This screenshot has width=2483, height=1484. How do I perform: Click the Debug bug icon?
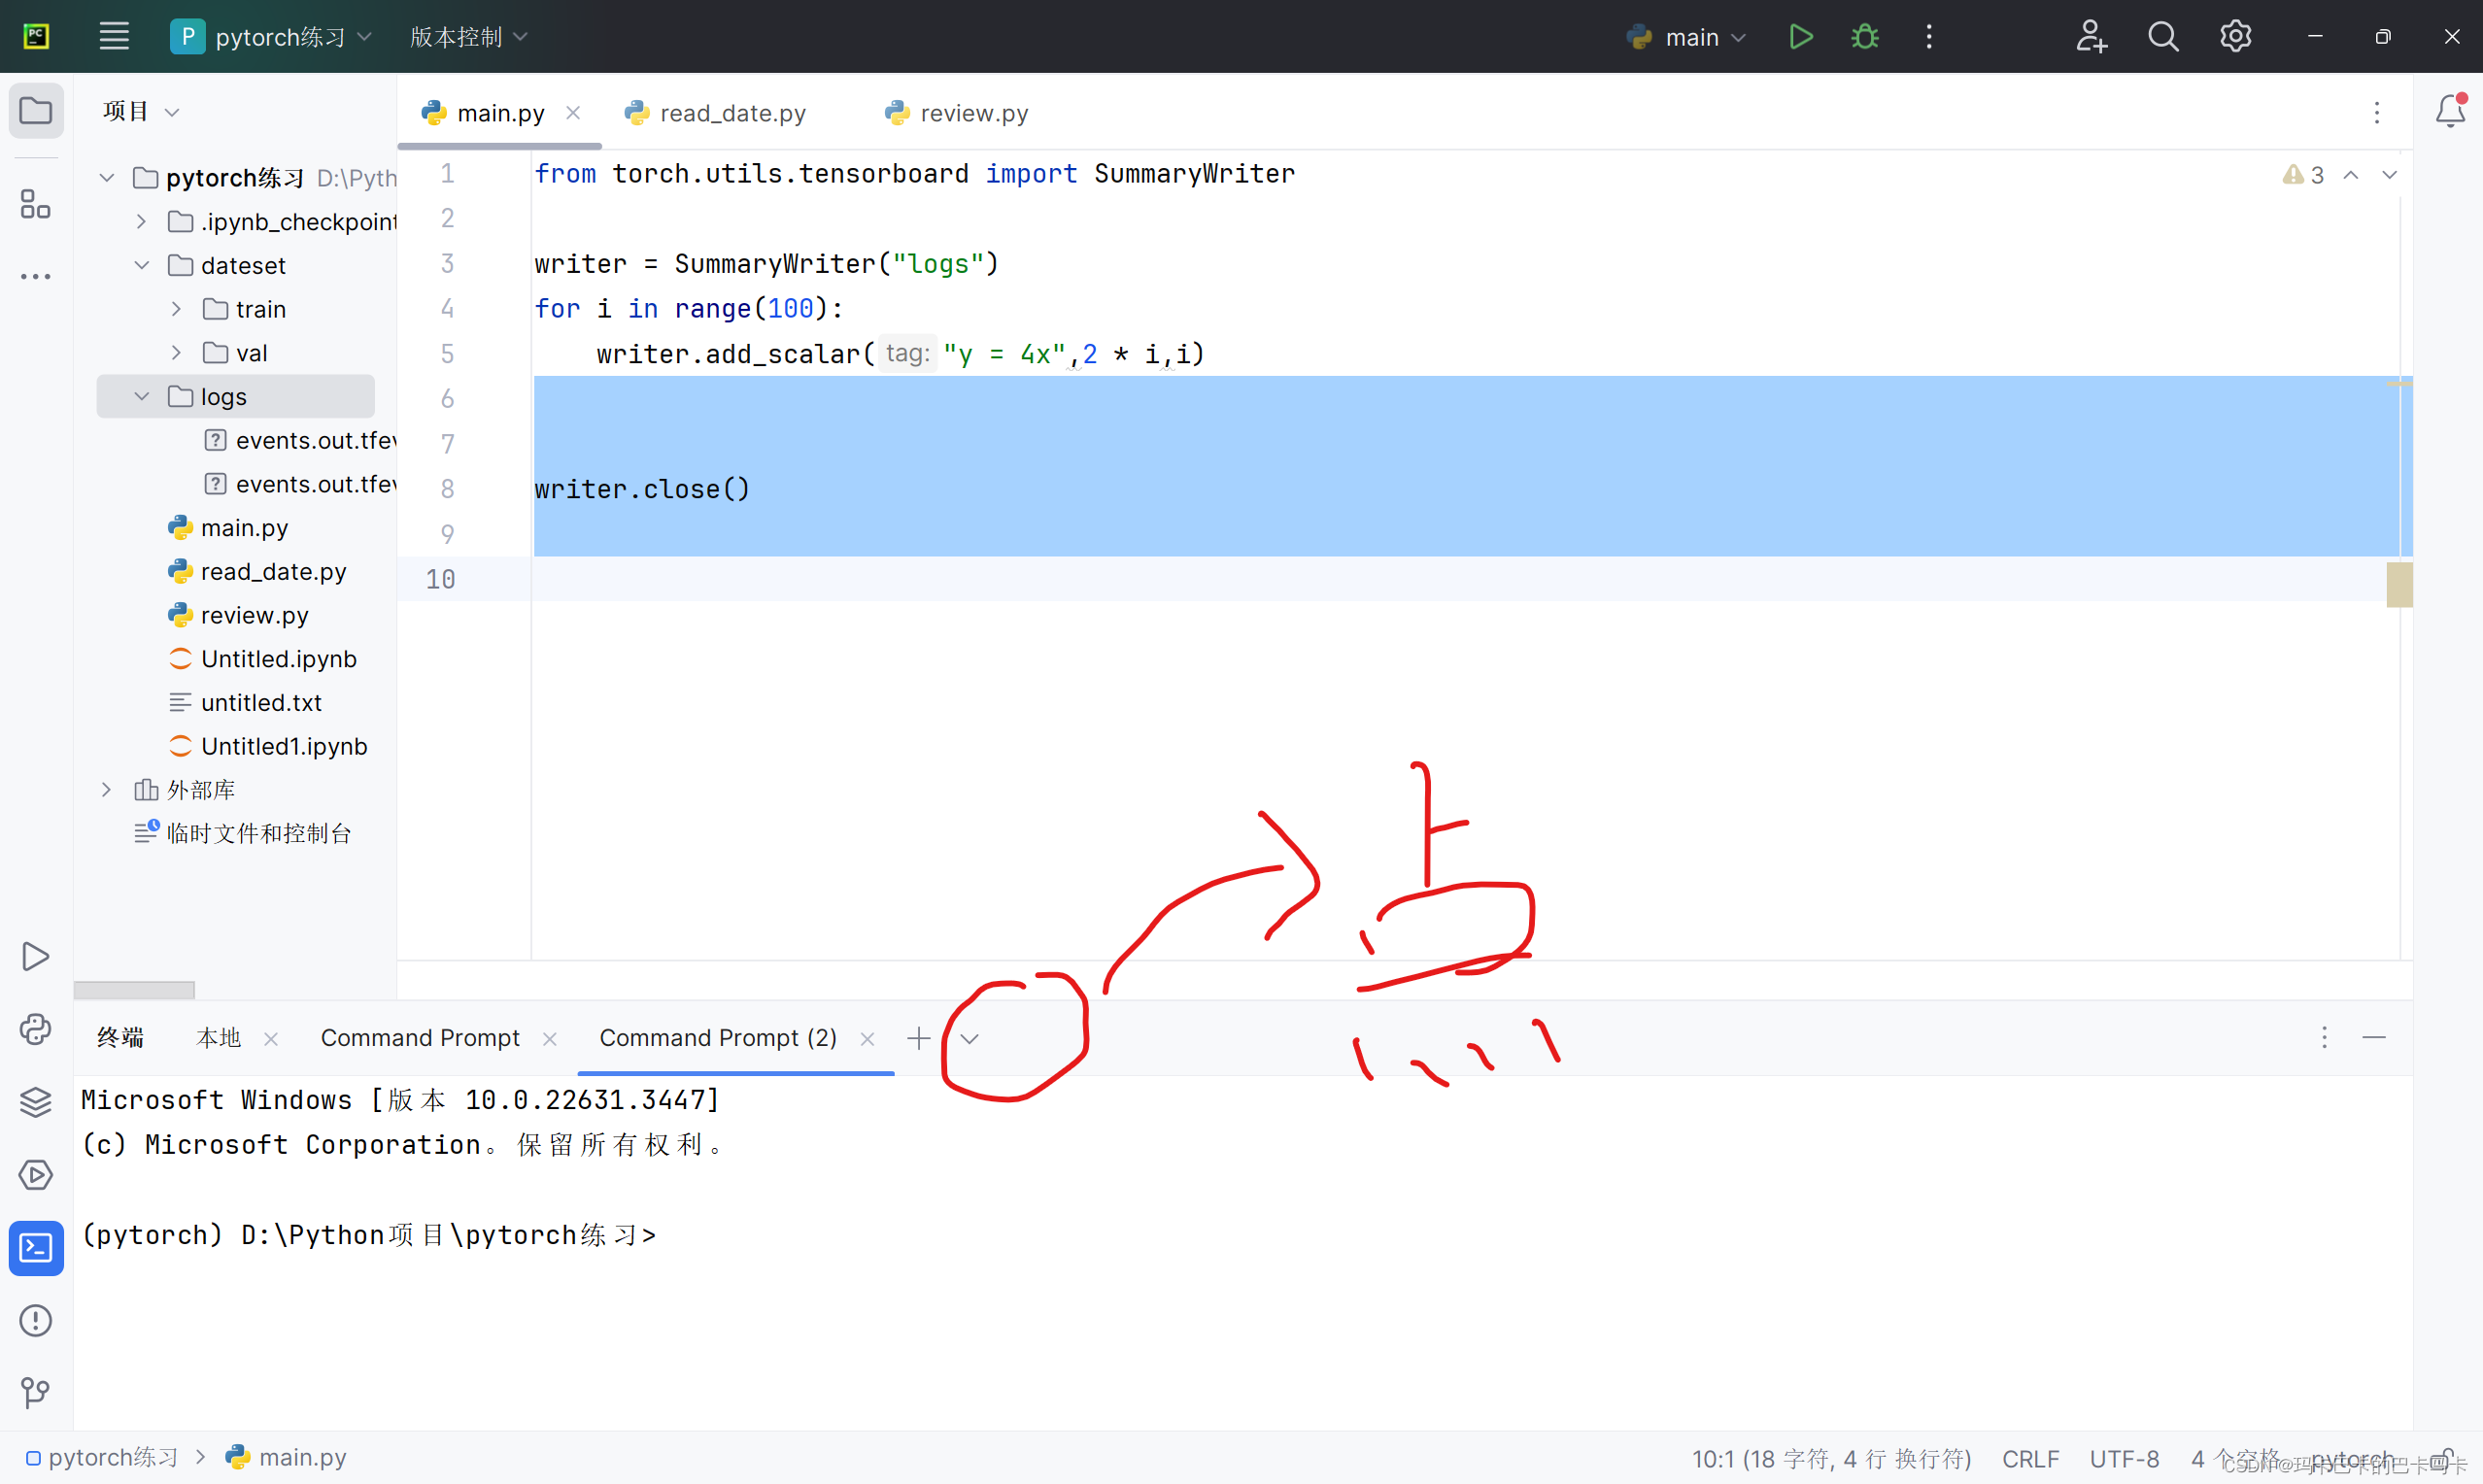(1864, 37)
